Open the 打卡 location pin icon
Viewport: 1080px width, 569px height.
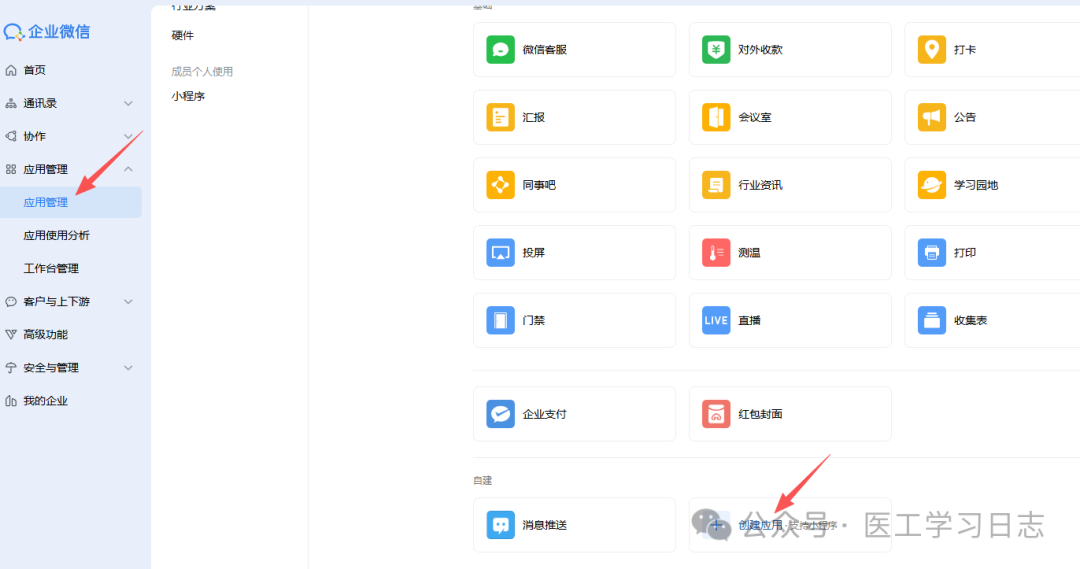coord(931,50)
